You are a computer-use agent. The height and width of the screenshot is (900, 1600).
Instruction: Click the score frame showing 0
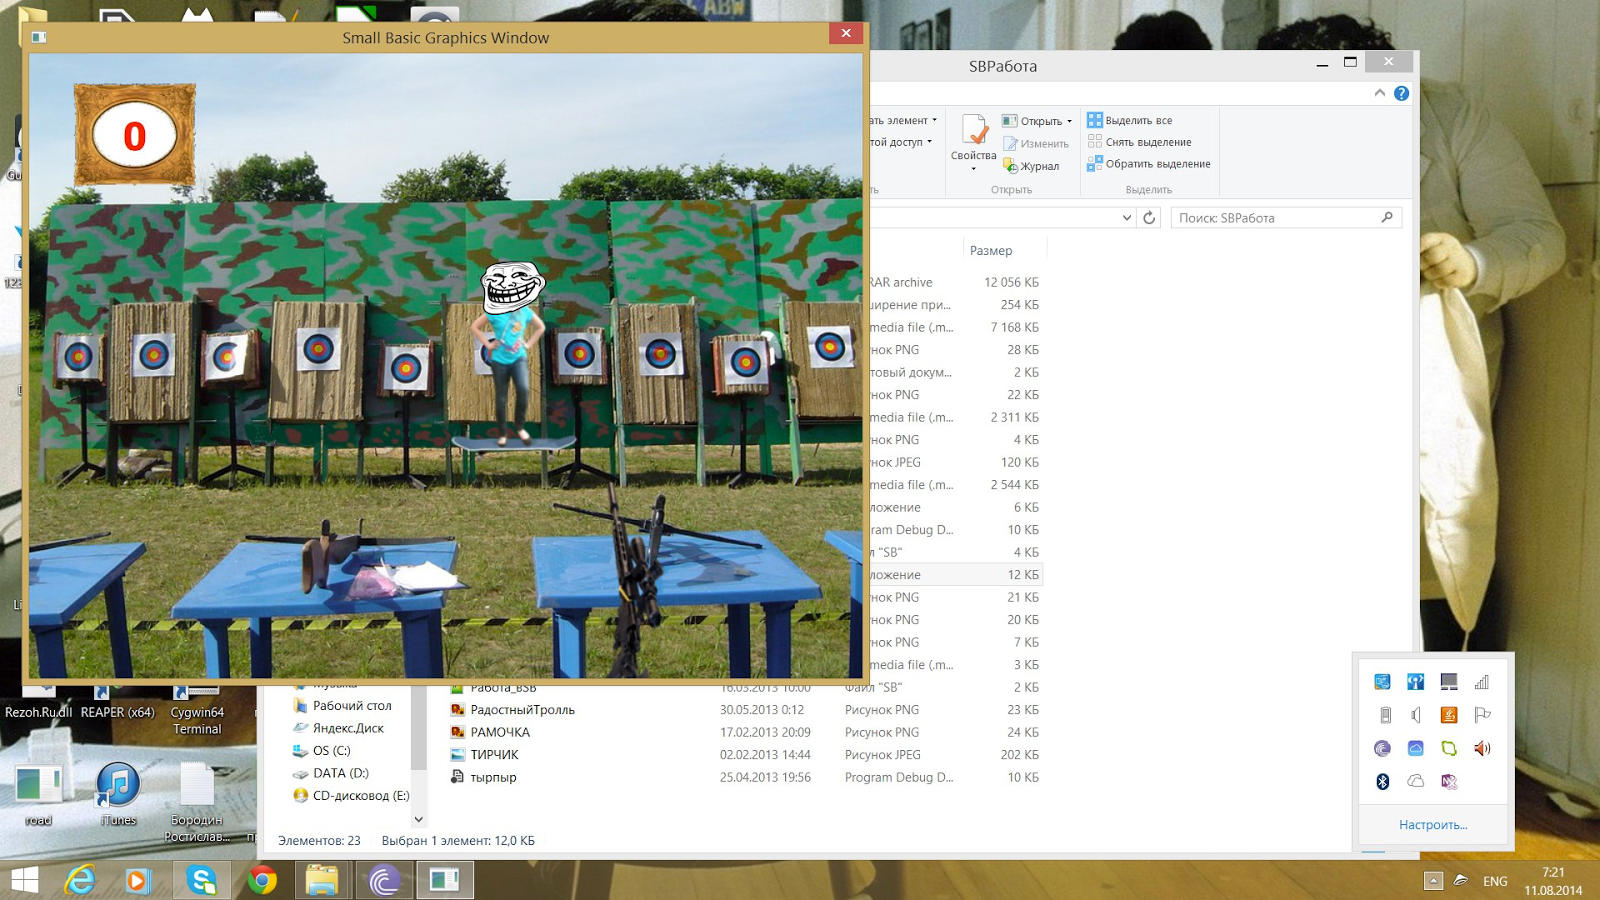click(135, 135)
